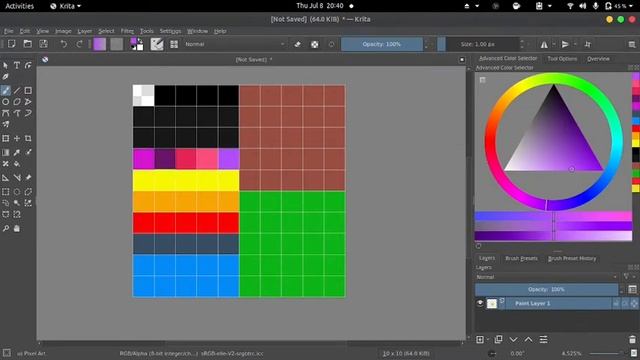Switch to the Tool Options tab
Viewport: 640px width, 360px height.
coord(562,59)
